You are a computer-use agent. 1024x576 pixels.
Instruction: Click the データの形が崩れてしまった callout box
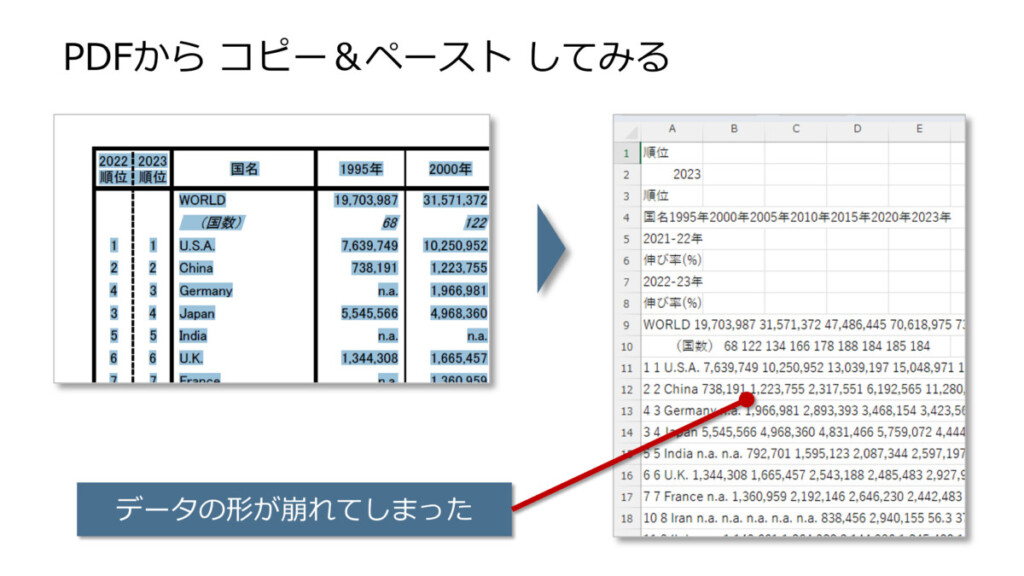[294, 509]
